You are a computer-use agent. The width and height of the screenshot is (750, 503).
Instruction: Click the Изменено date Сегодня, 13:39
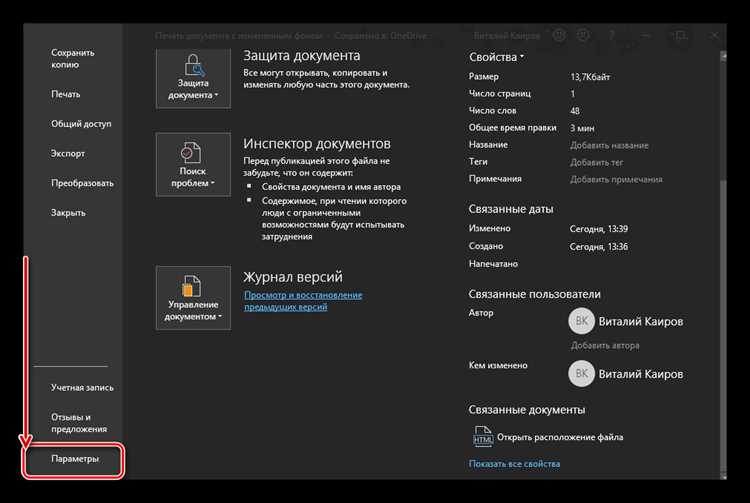tap(599, 229)
